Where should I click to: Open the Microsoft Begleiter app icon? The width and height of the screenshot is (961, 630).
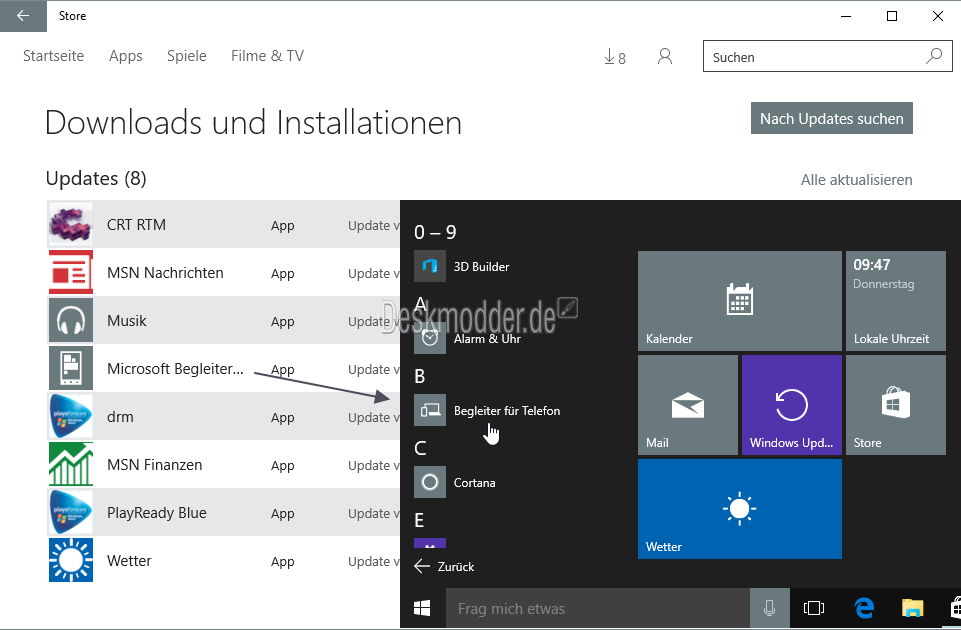pyautogui.click(x=70, y=368)
